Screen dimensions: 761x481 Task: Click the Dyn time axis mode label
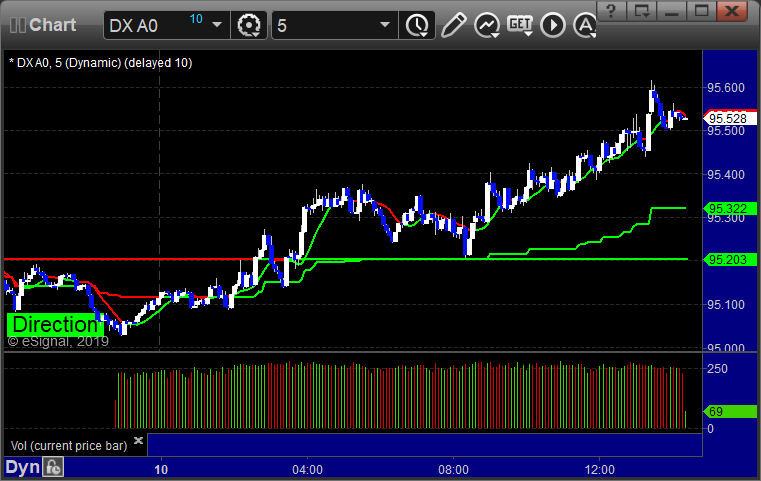pyautogui.click(x=22, y=468)
